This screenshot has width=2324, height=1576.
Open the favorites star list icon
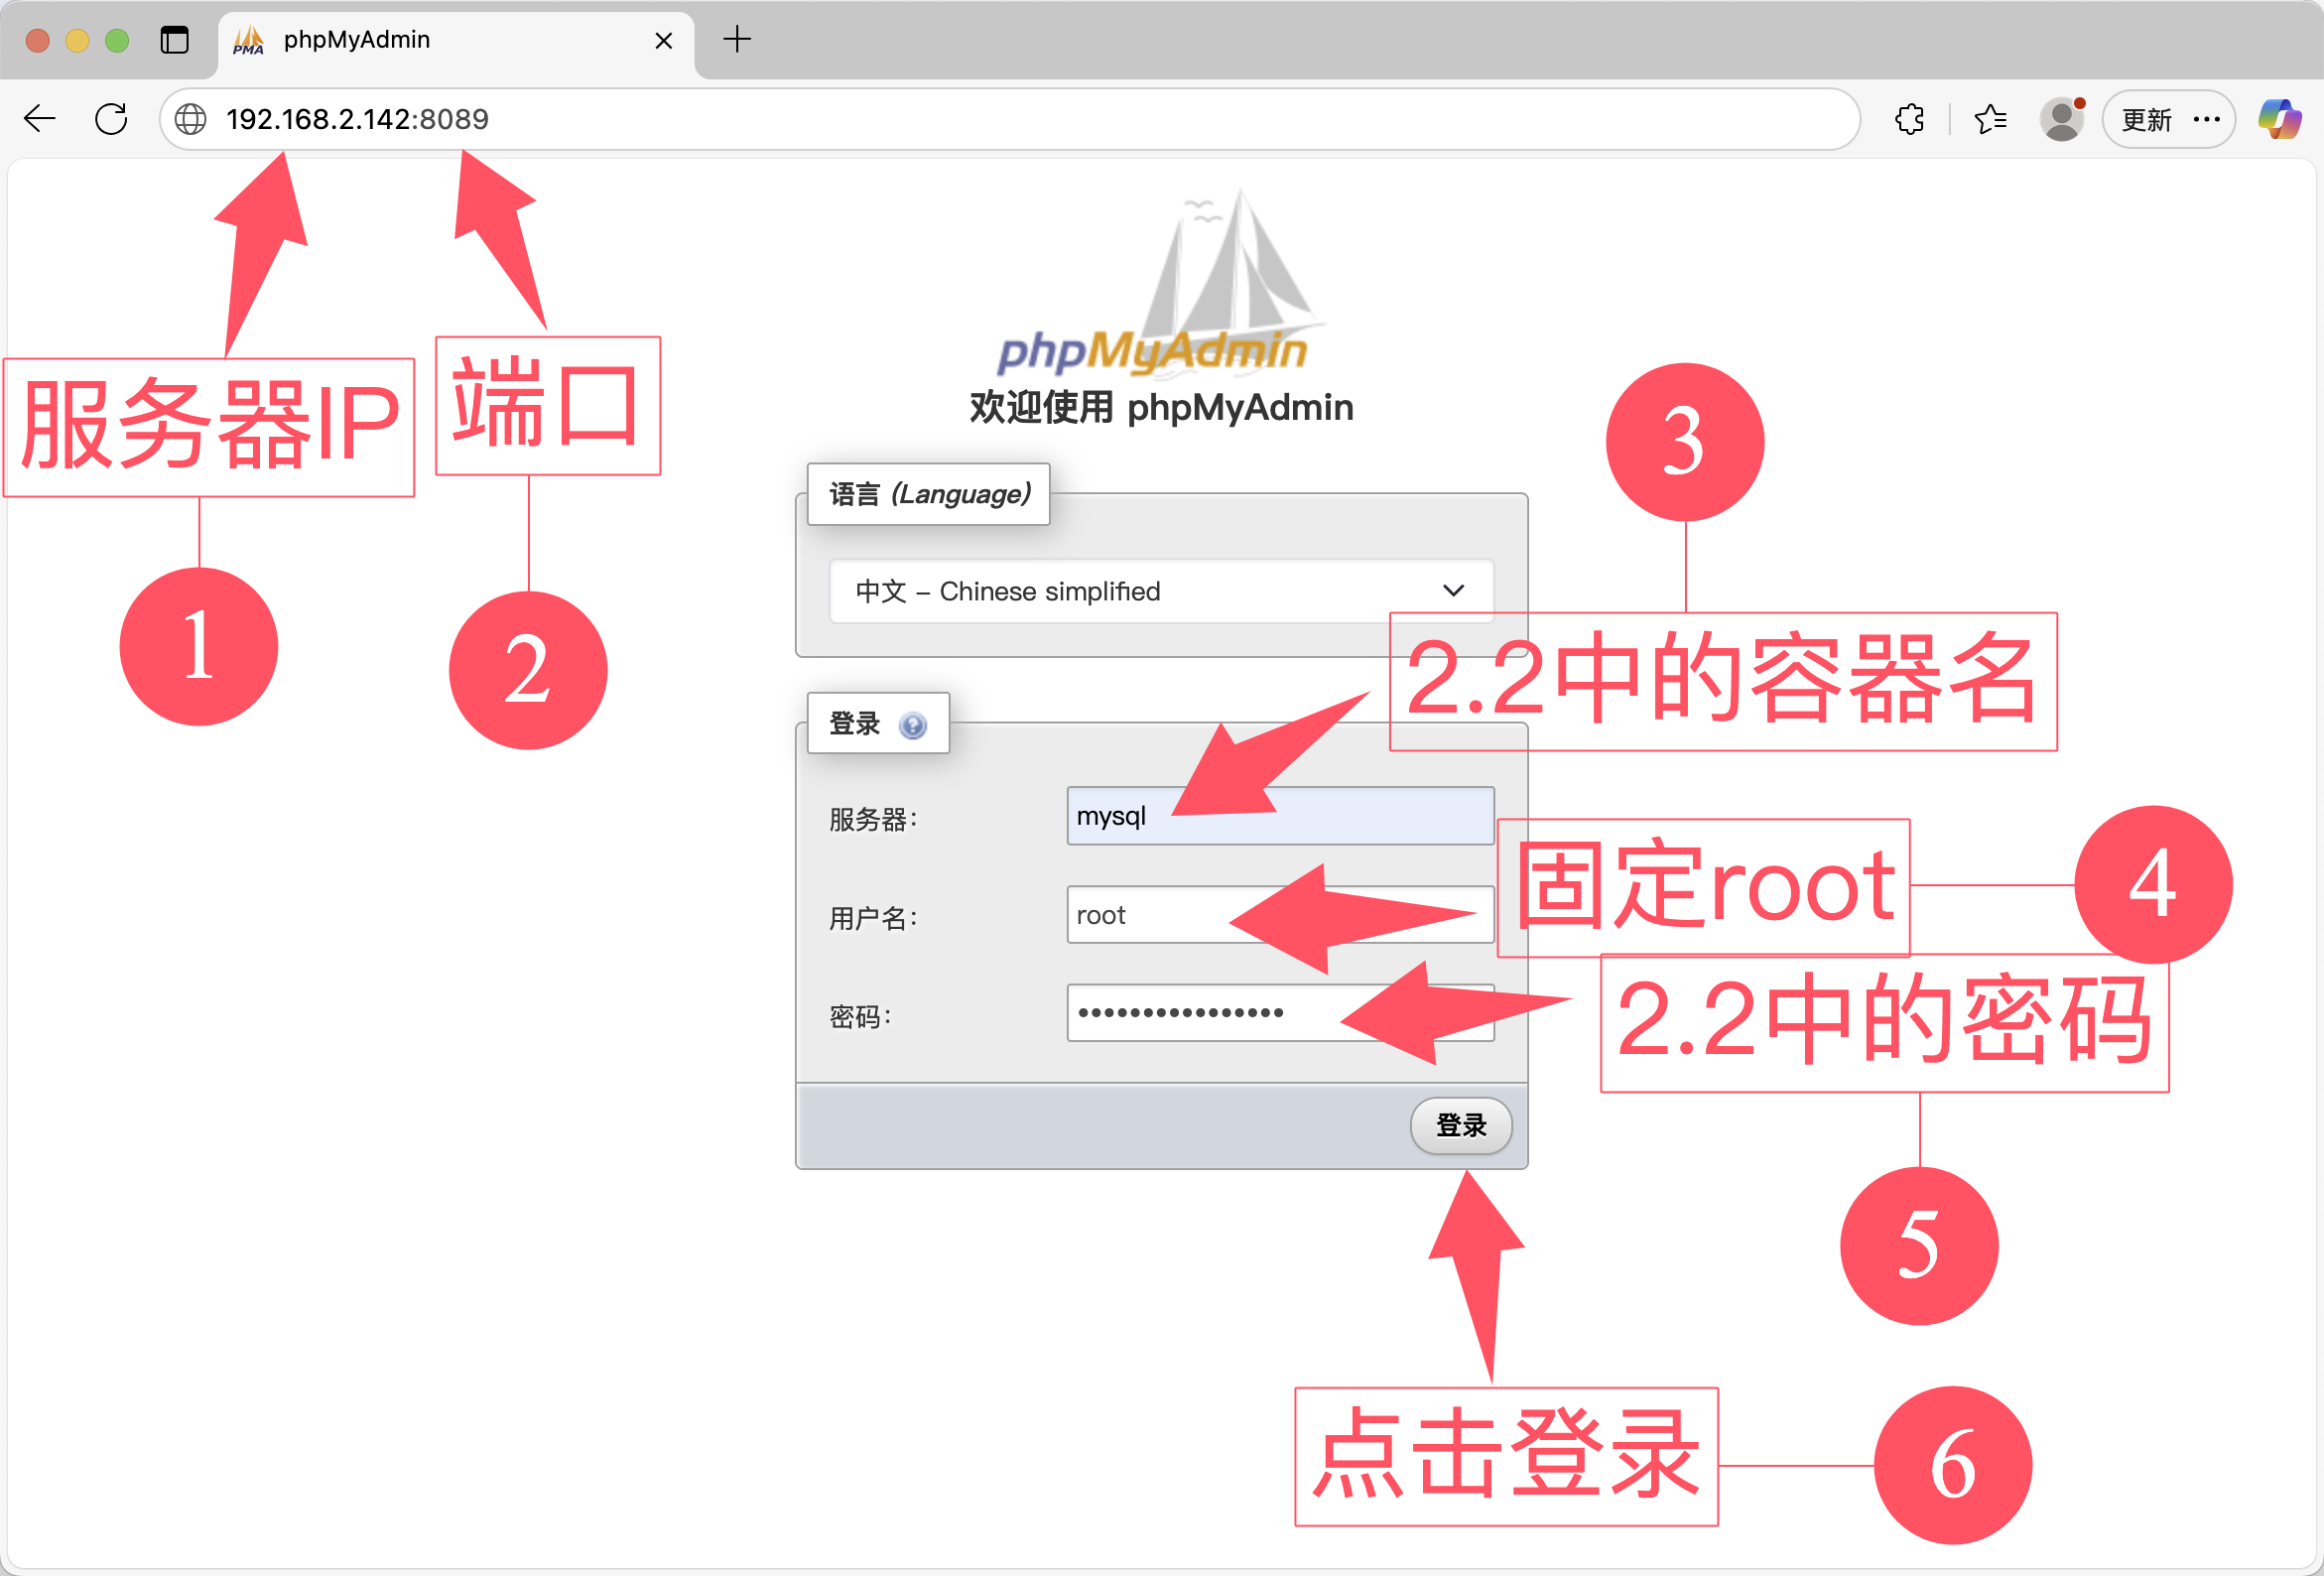point(1990,119)
